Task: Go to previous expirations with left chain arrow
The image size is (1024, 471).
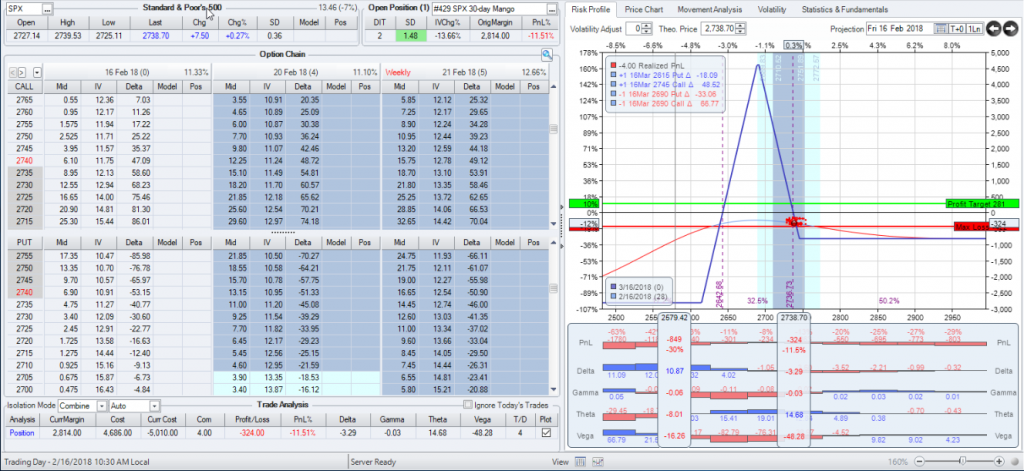Action: 14,72
